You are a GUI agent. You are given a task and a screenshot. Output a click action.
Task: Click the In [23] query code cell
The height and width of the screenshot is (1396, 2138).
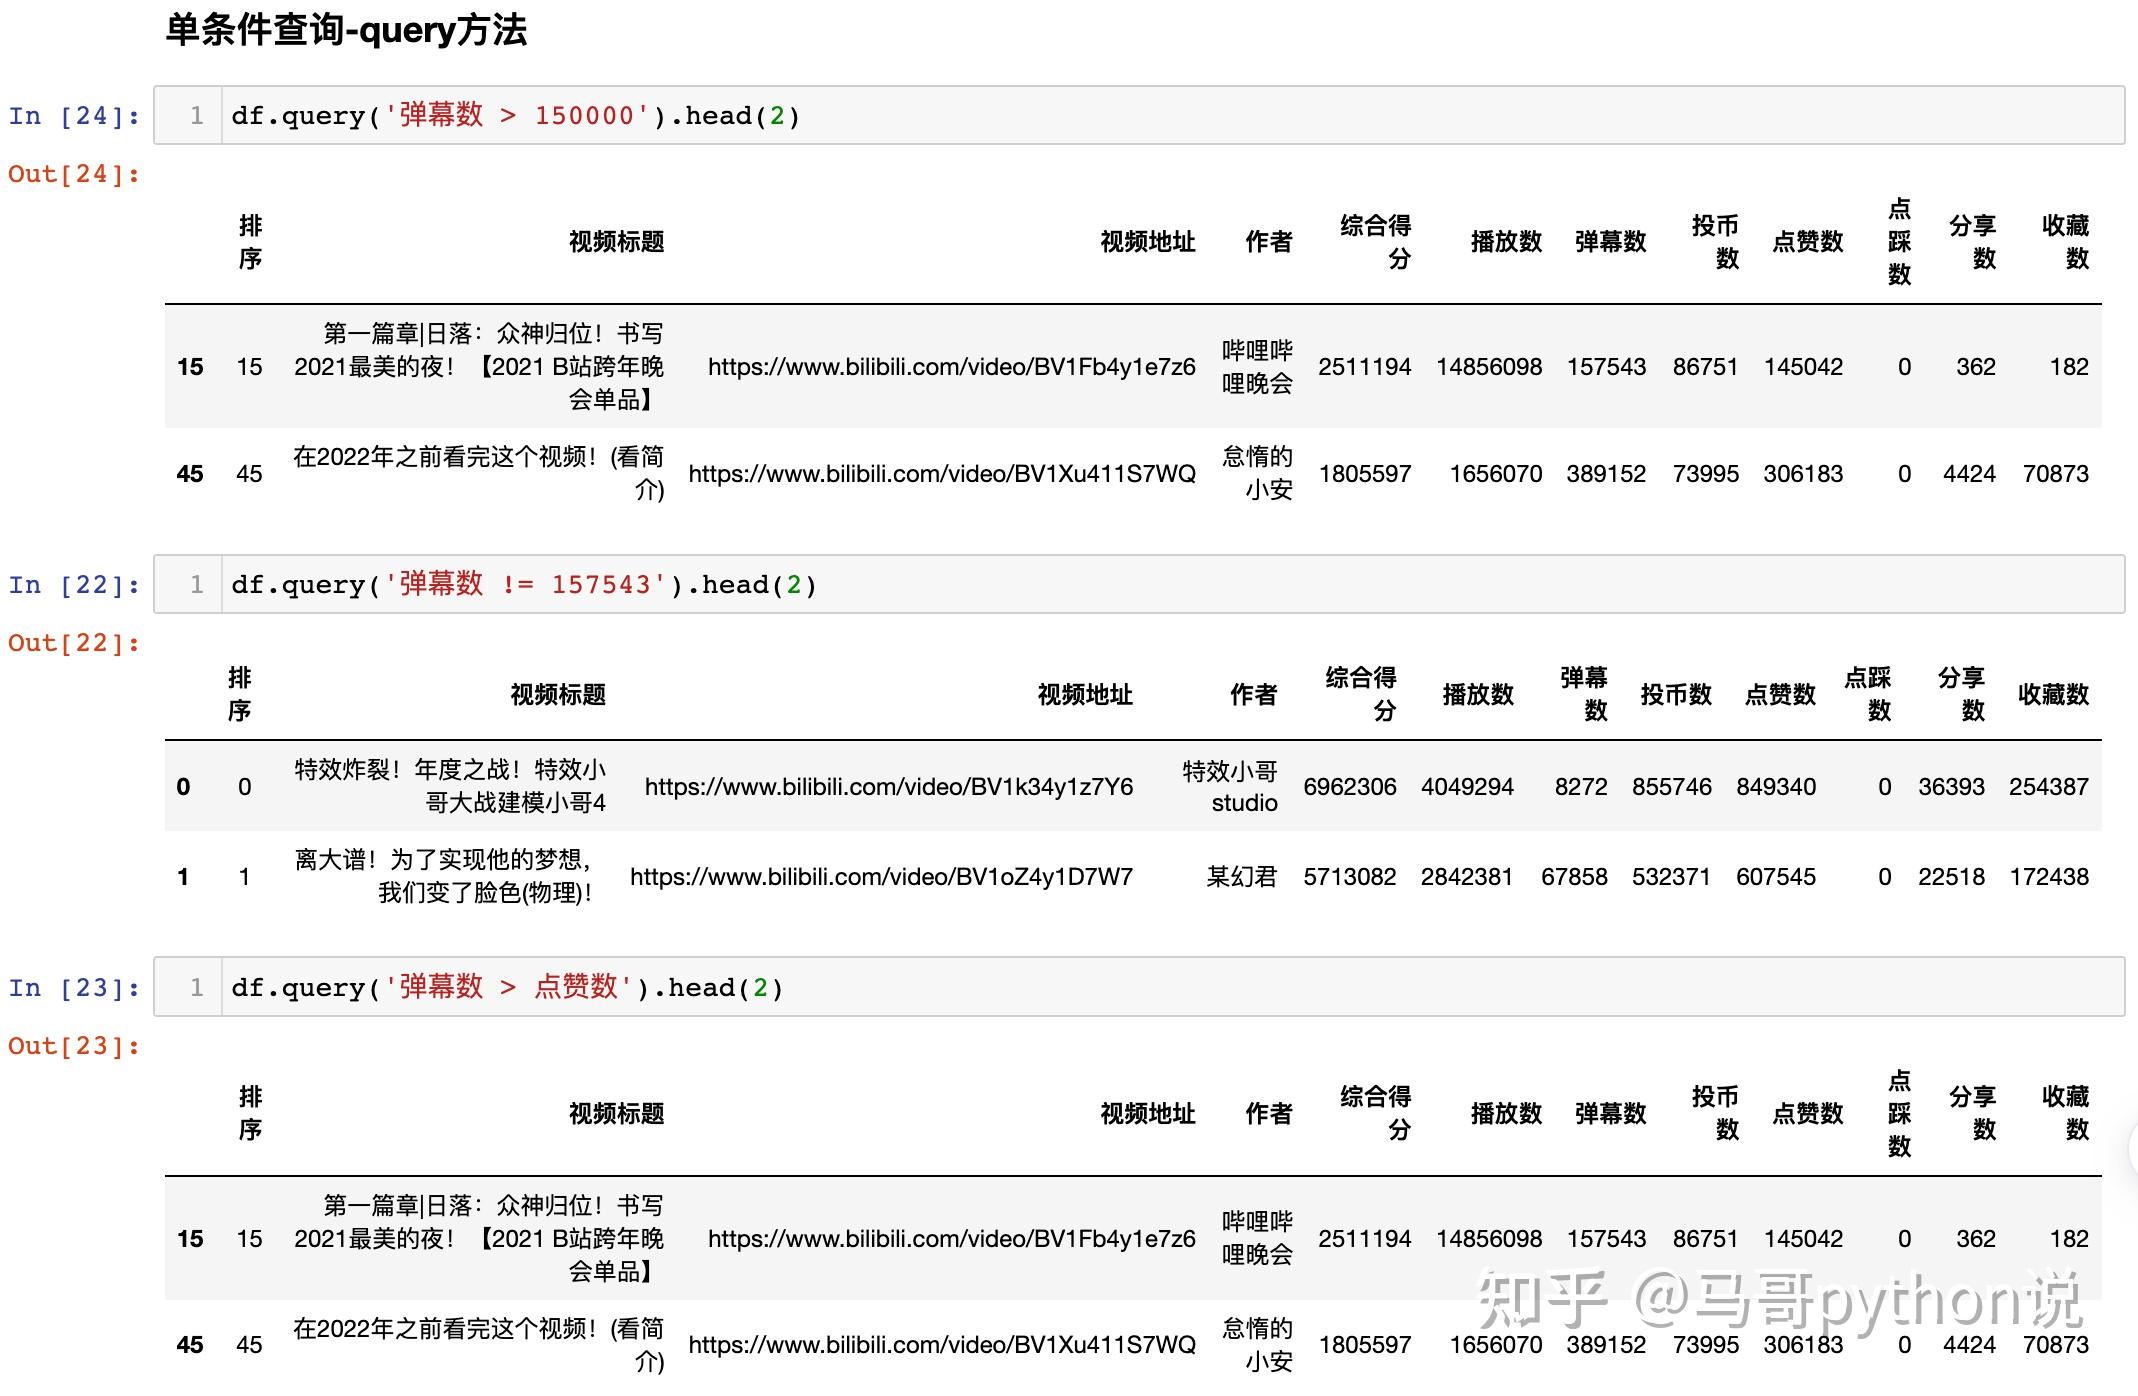coord(1170,988)
